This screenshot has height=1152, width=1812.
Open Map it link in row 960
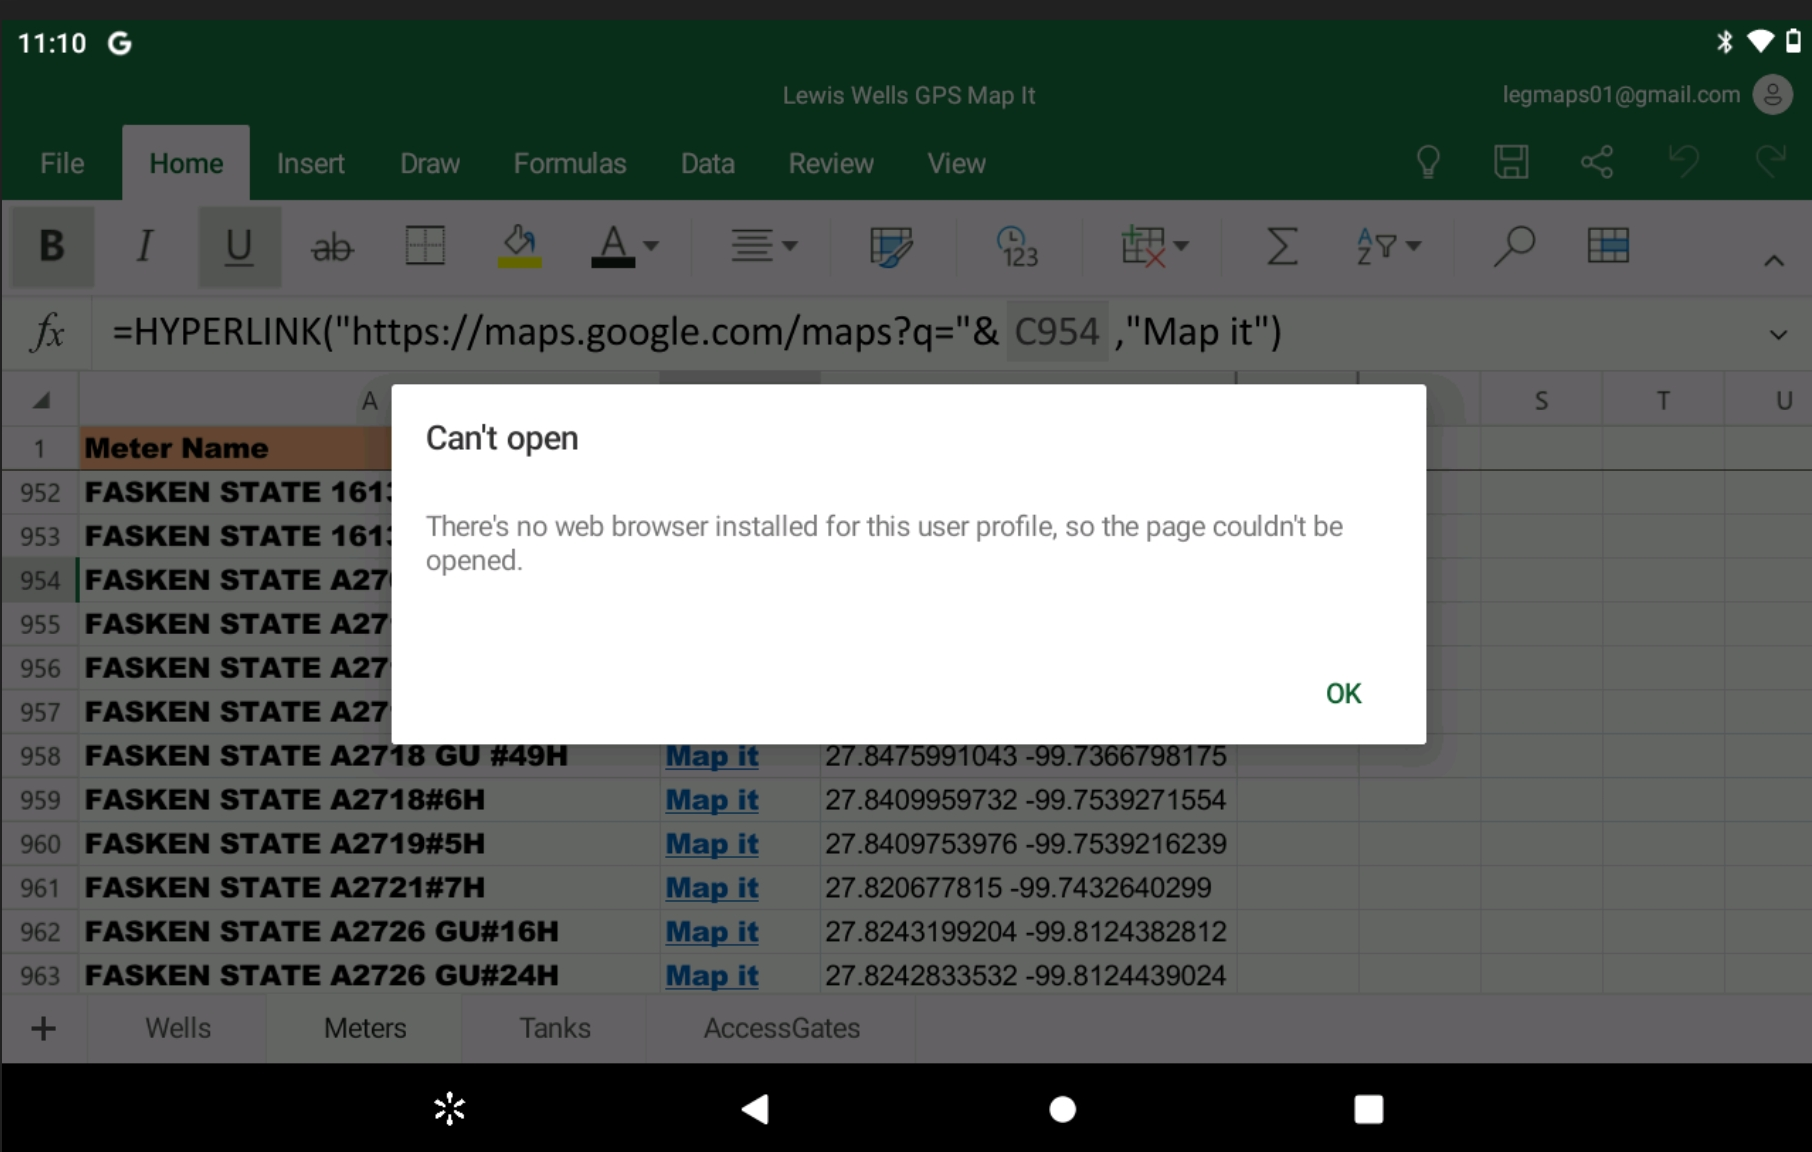(x=712, y=844)
